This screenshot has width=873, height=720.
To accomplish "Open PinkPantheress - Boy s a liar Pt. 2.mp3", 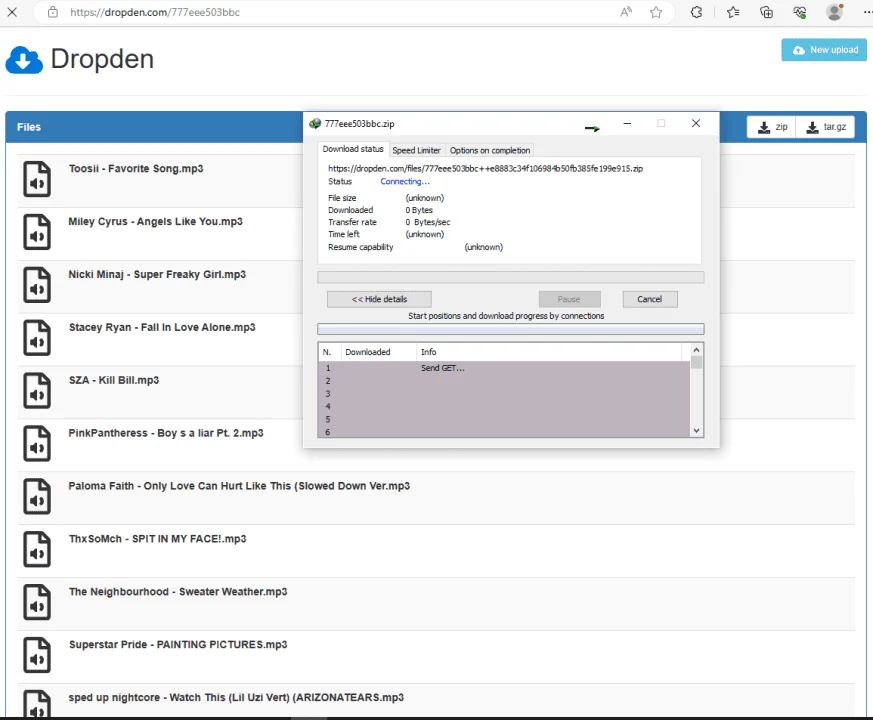I will point(166,433).
